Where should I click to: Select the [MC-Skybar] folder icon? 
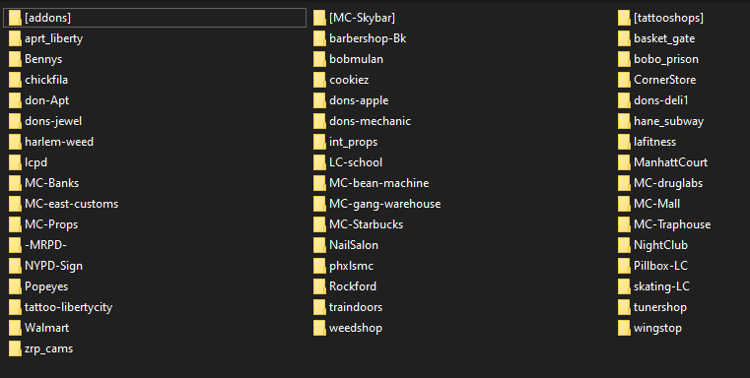pos(320,18)
